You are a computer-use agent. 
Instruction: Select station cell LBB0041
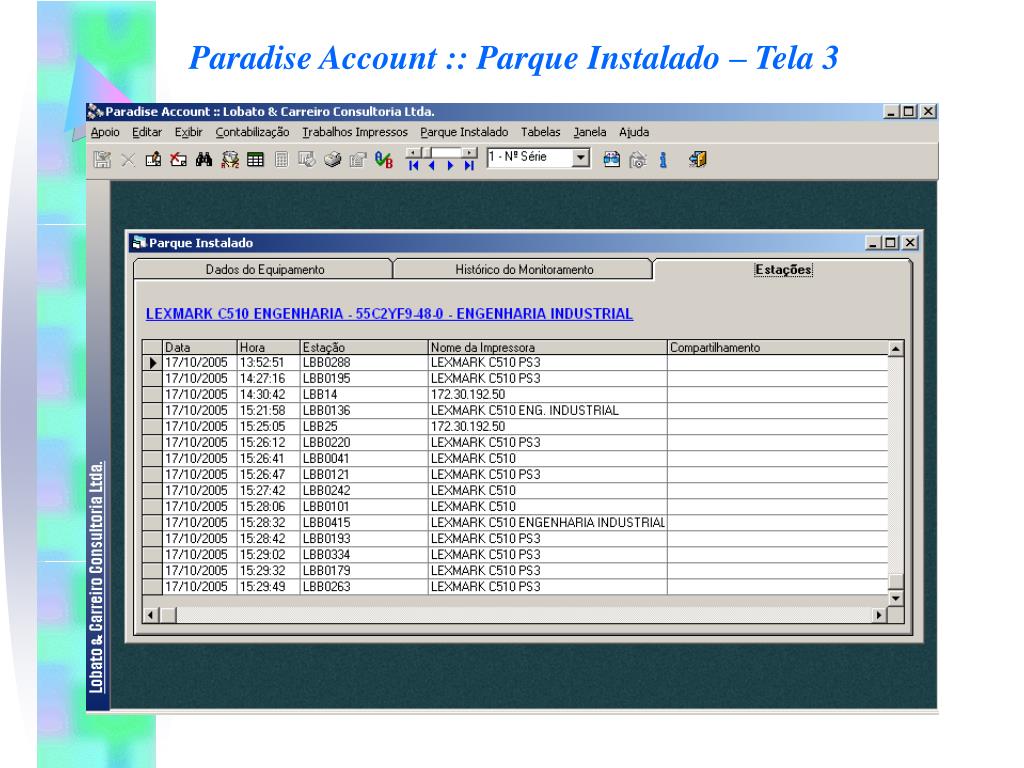point(364,458)
